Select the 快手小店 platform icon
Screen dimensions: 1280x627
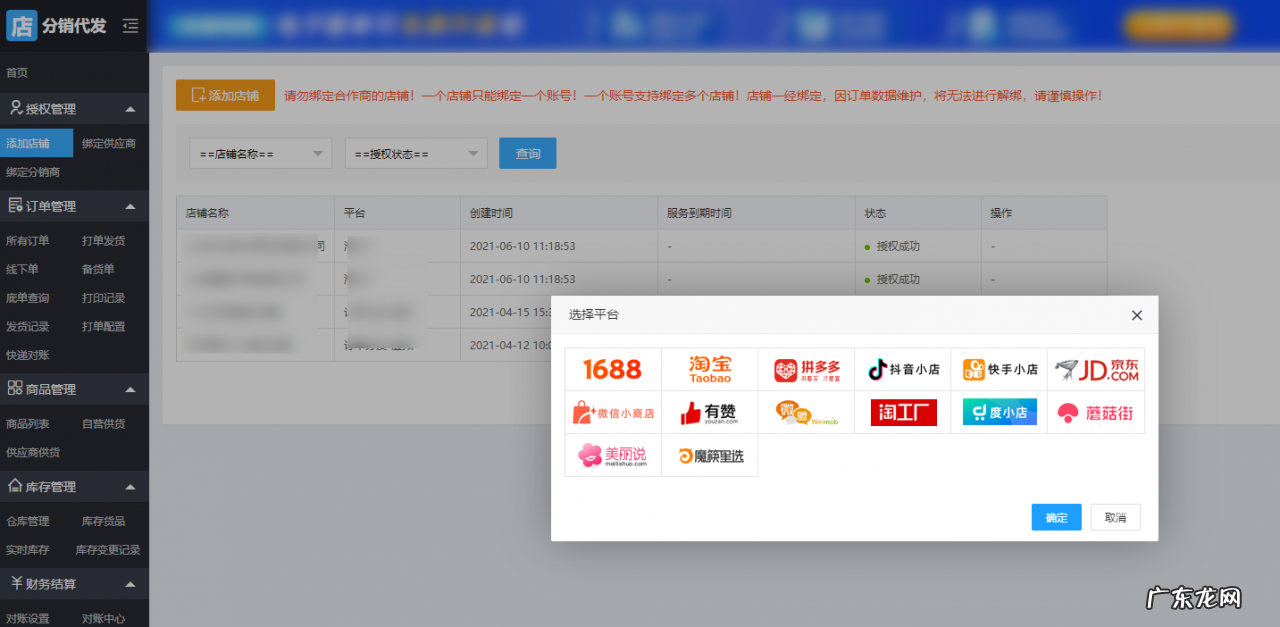click(999, 368)
